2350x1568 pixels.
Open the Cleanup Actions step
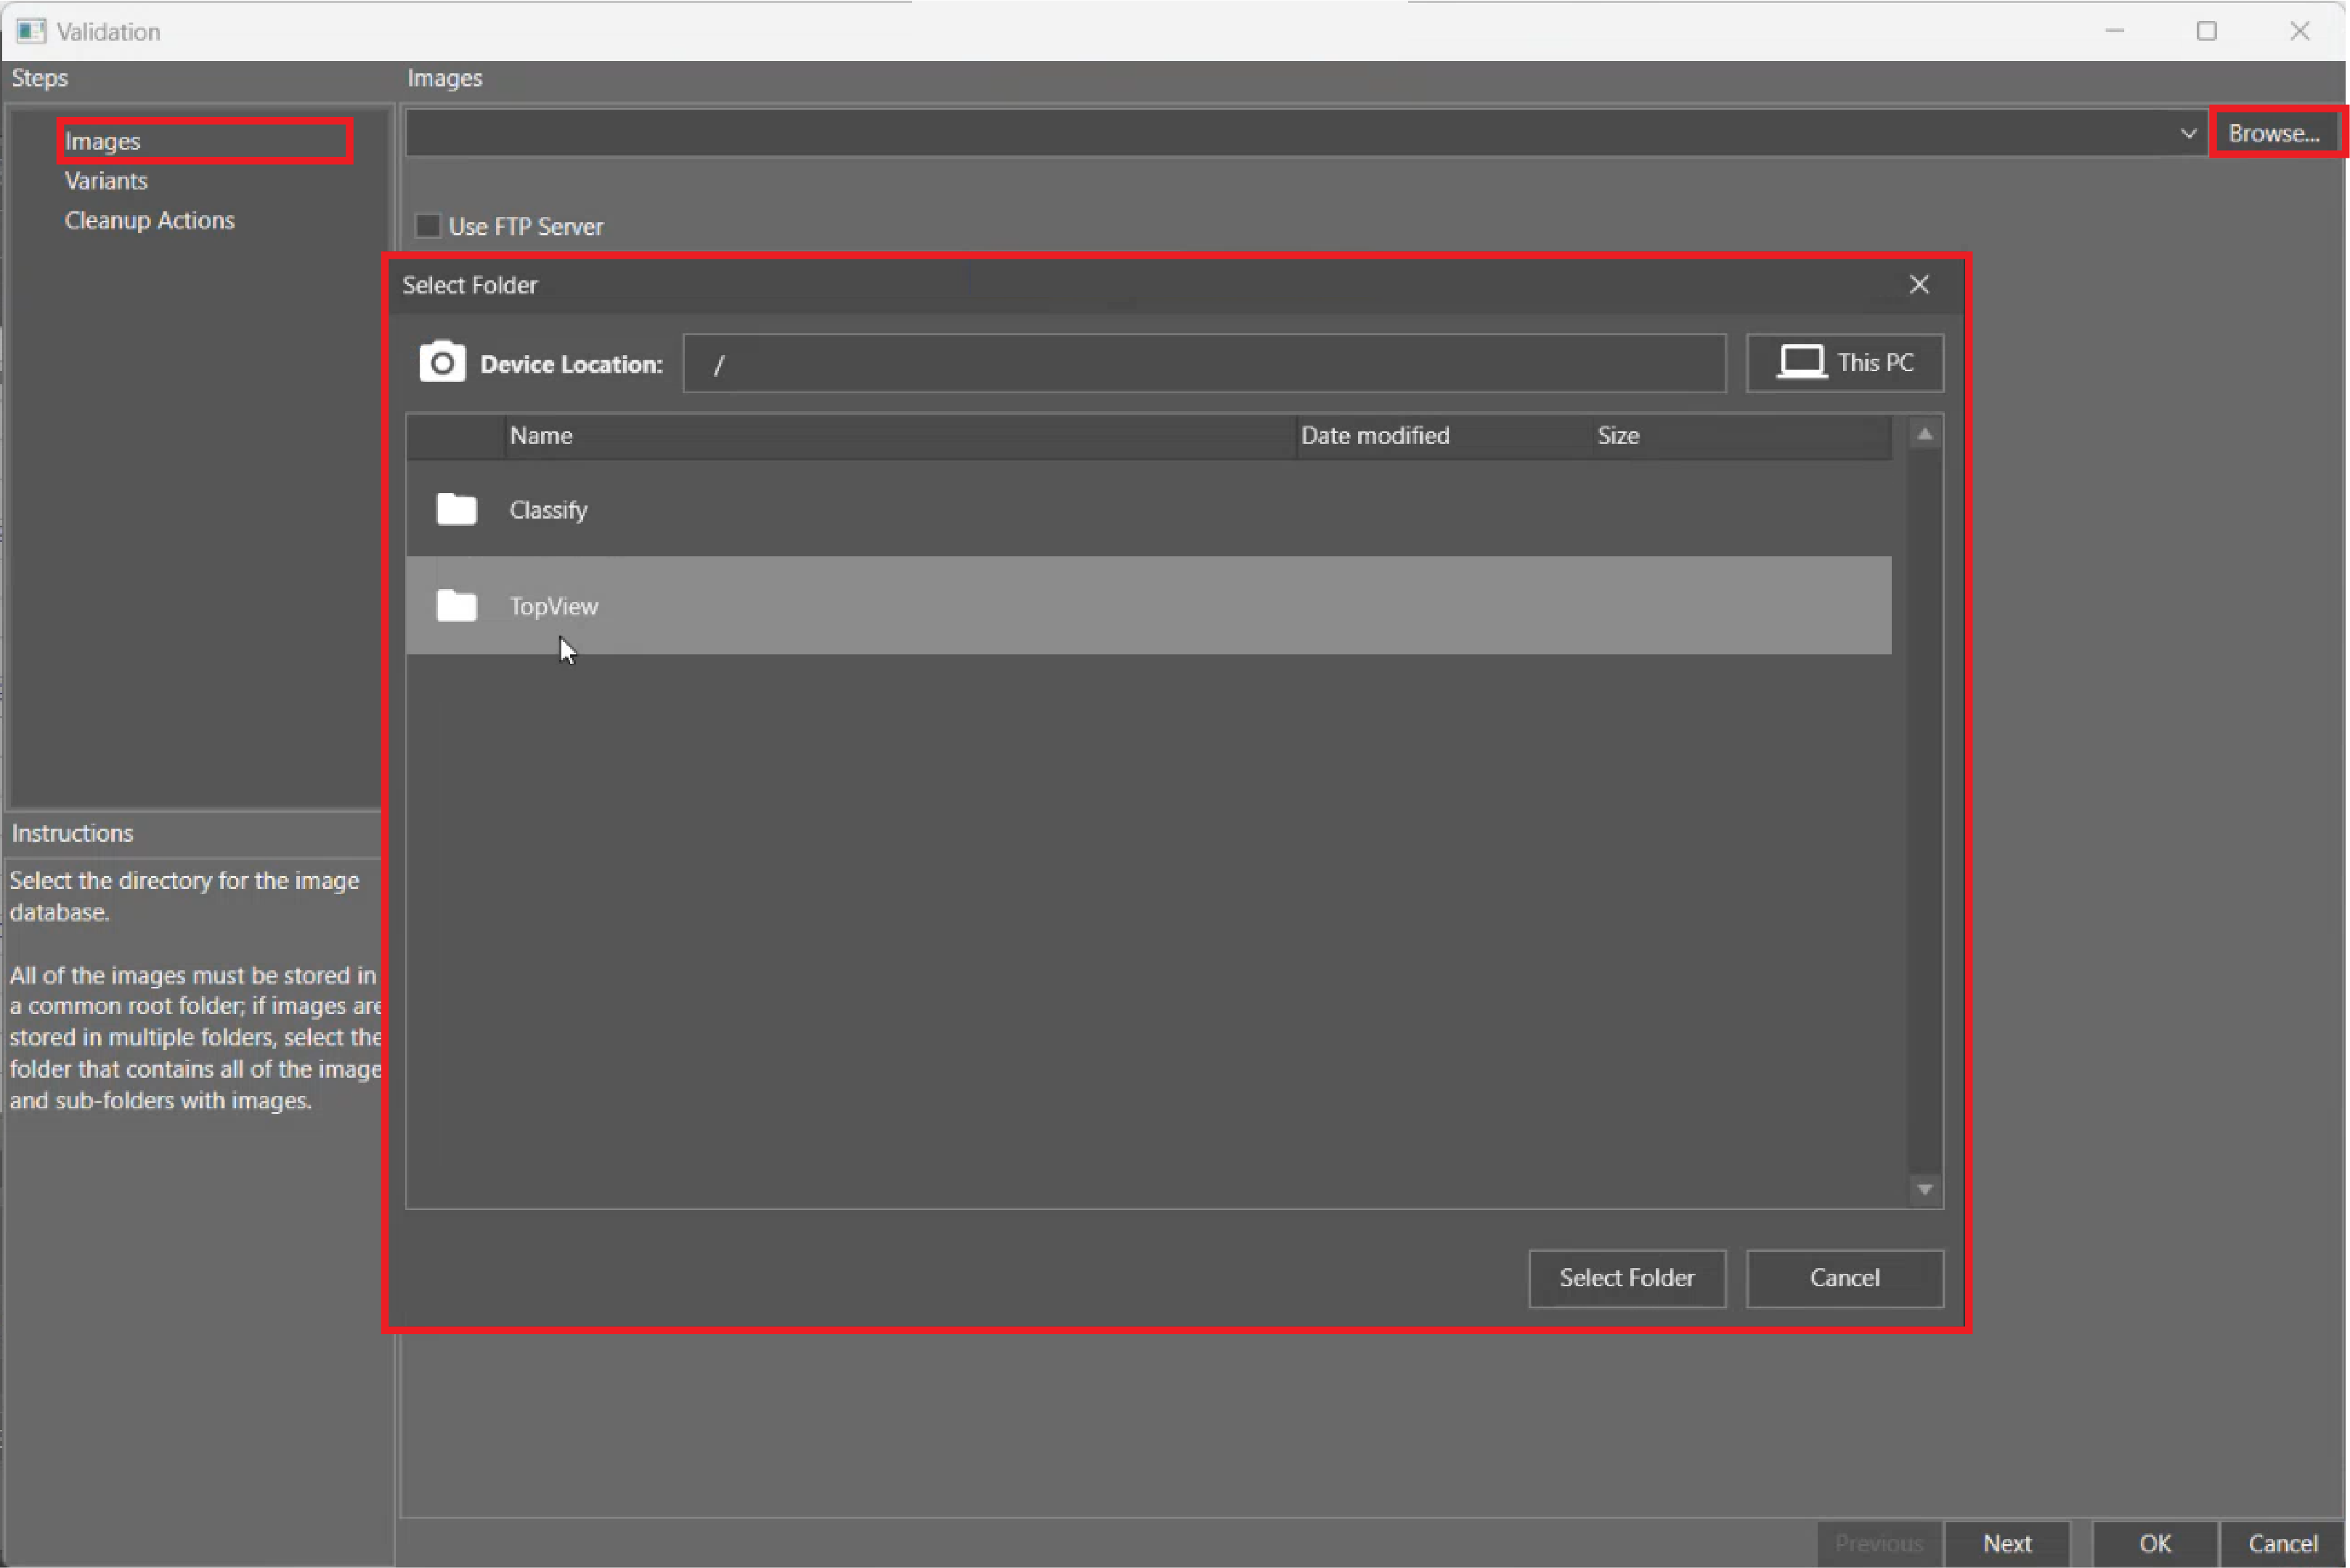pos(150,220)
